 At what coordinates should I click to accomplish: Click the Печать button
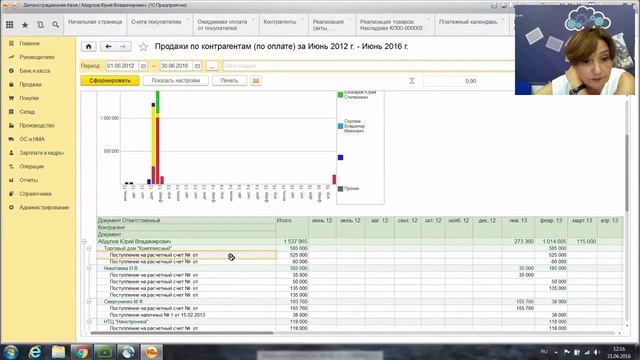(229, 81)
